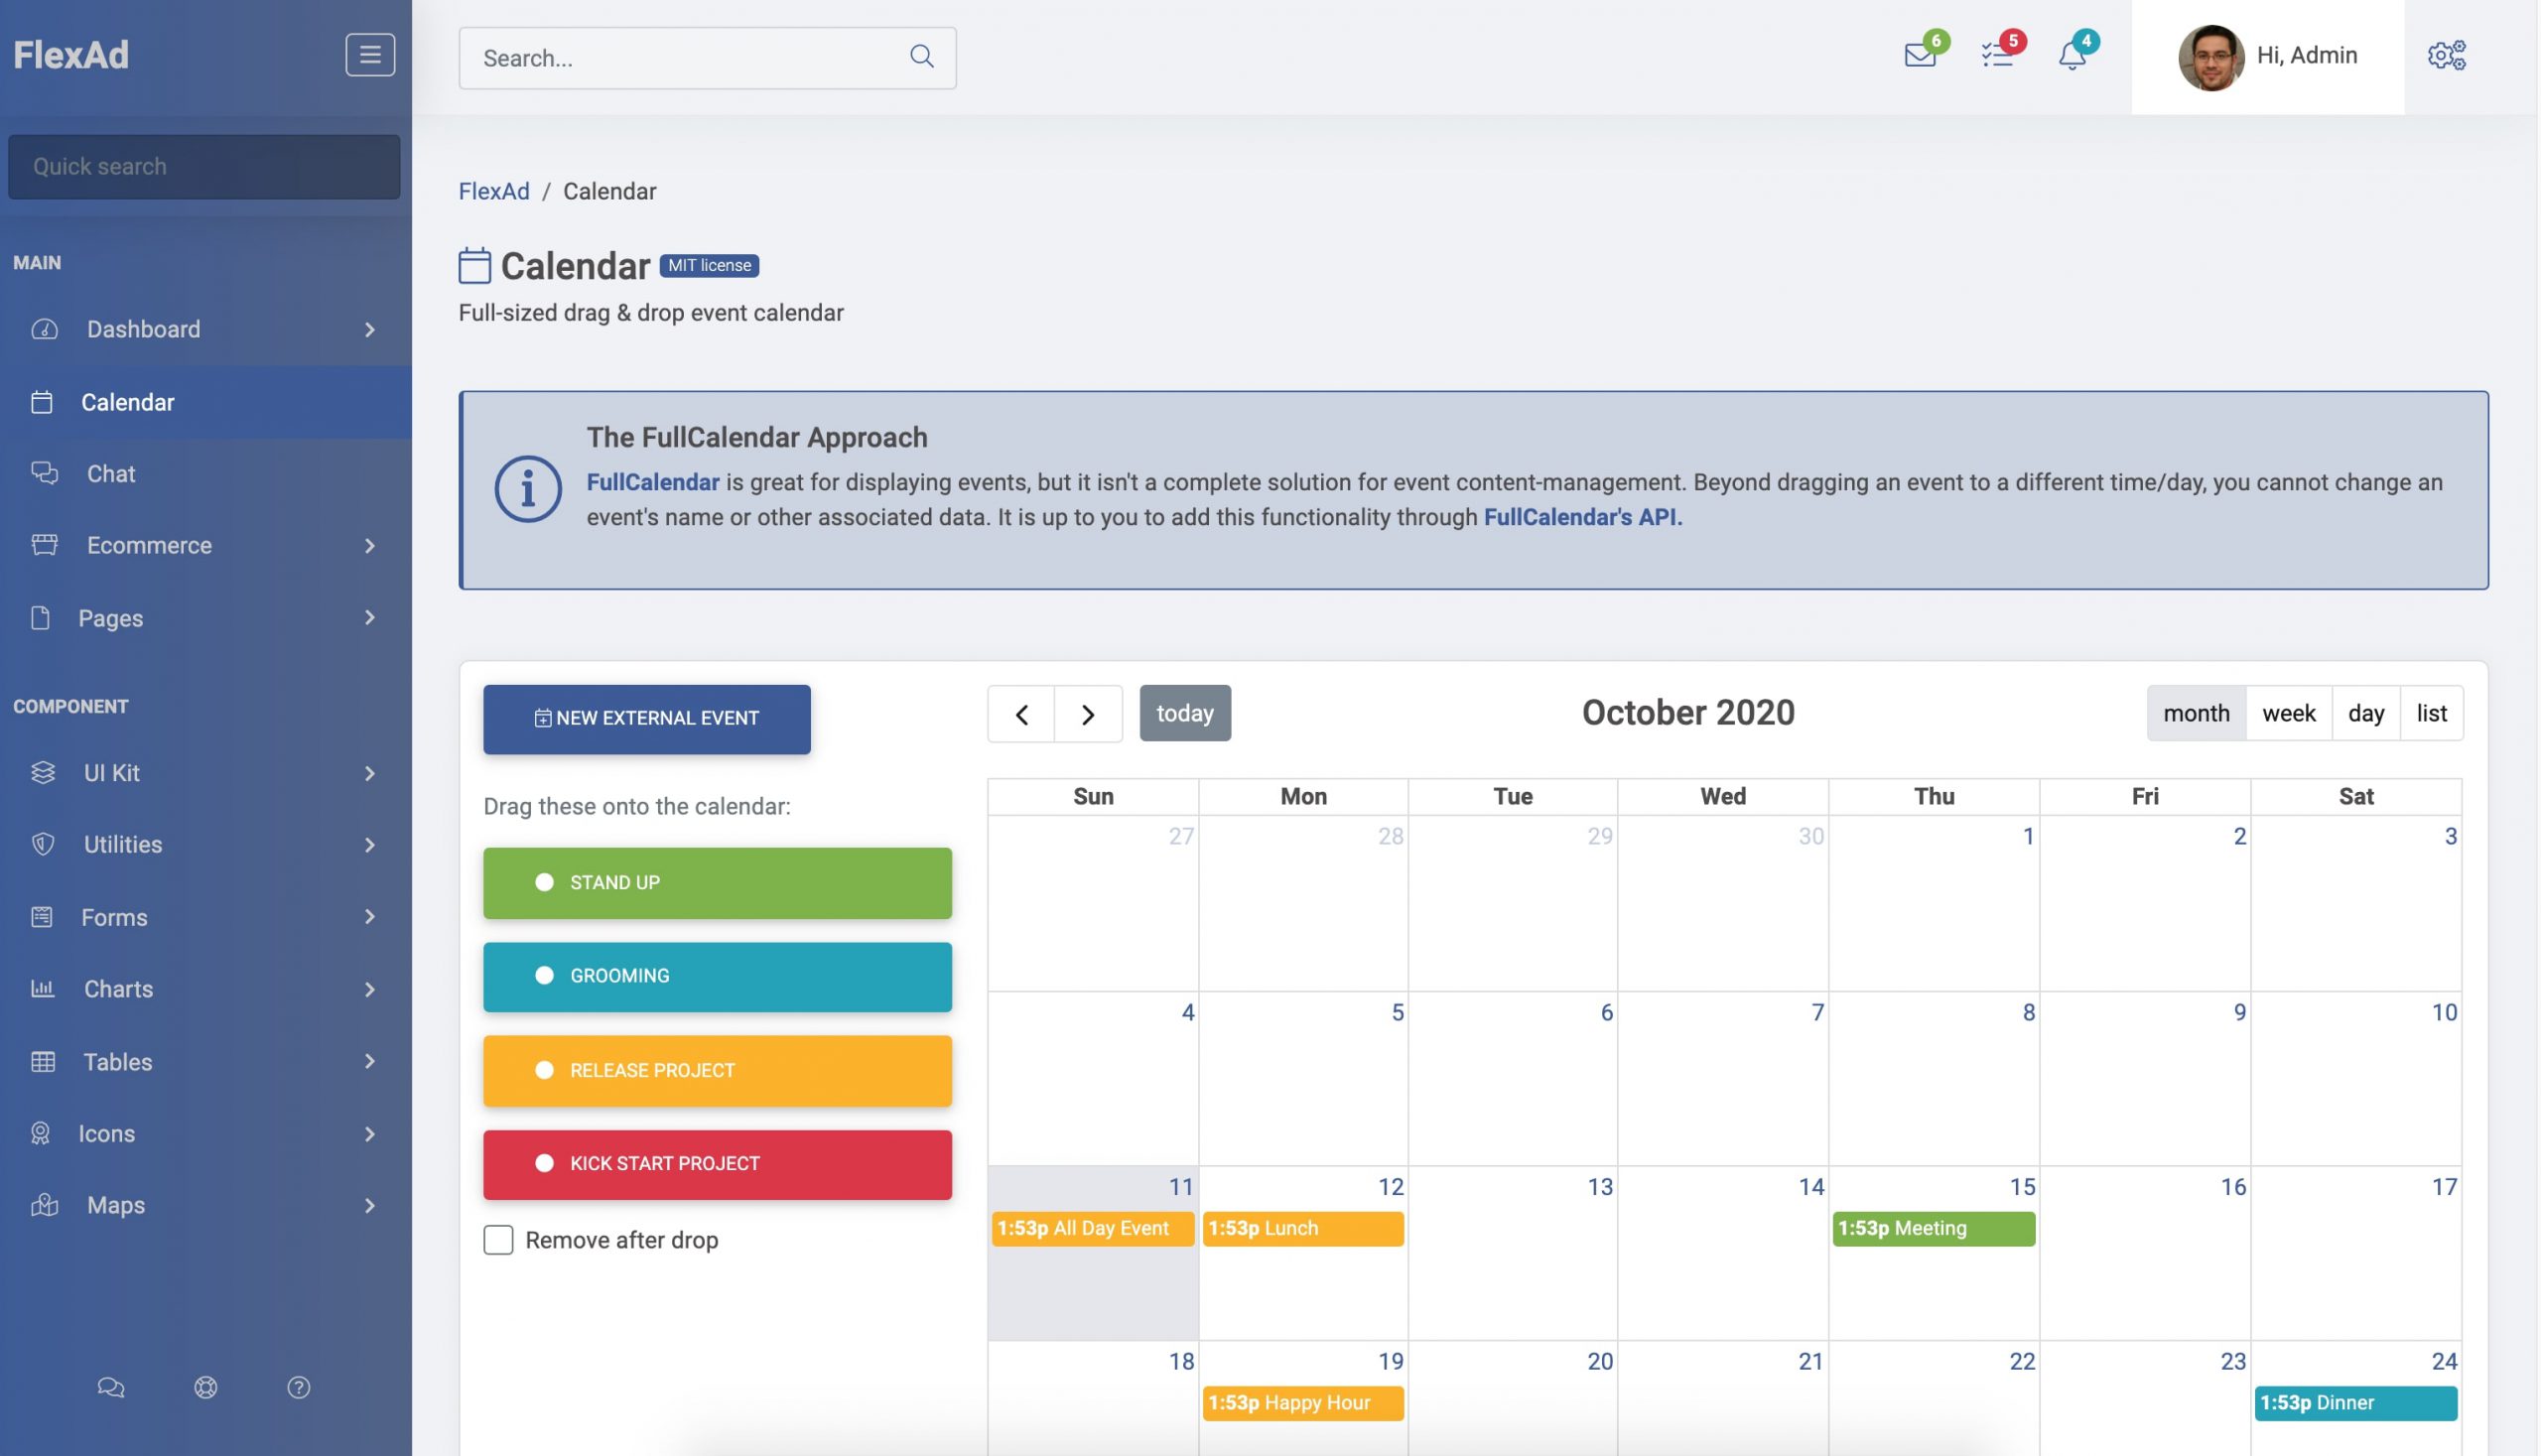2541x1456 pixels.
Task: Expand the Maps menu chevron
Action: pos(370,1205)
